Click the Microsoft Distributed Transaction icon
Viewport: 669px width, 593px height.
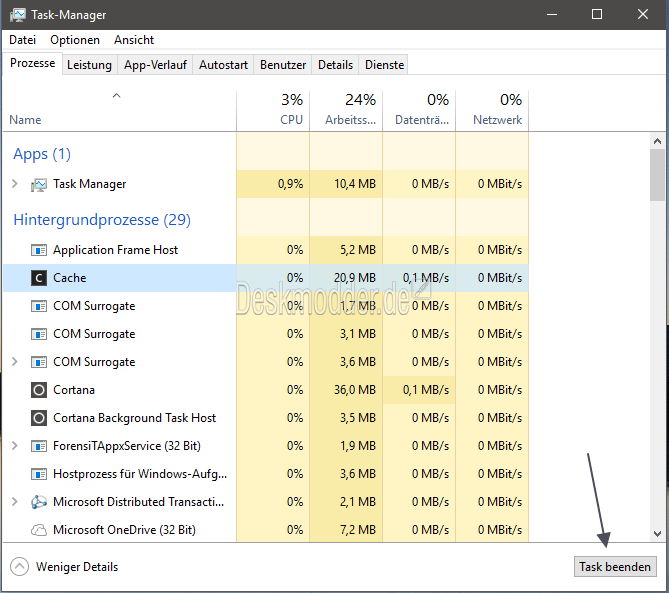(x=39, y=502)
